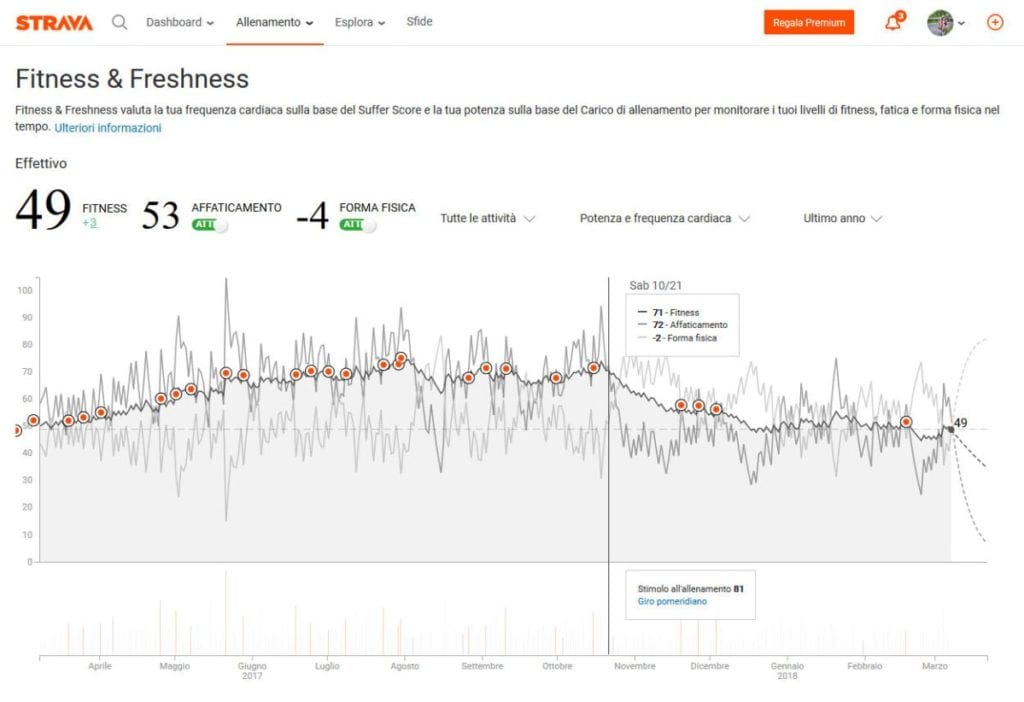Click the profile avatar picture
1024x702 pixels.
tap(940, 23)
